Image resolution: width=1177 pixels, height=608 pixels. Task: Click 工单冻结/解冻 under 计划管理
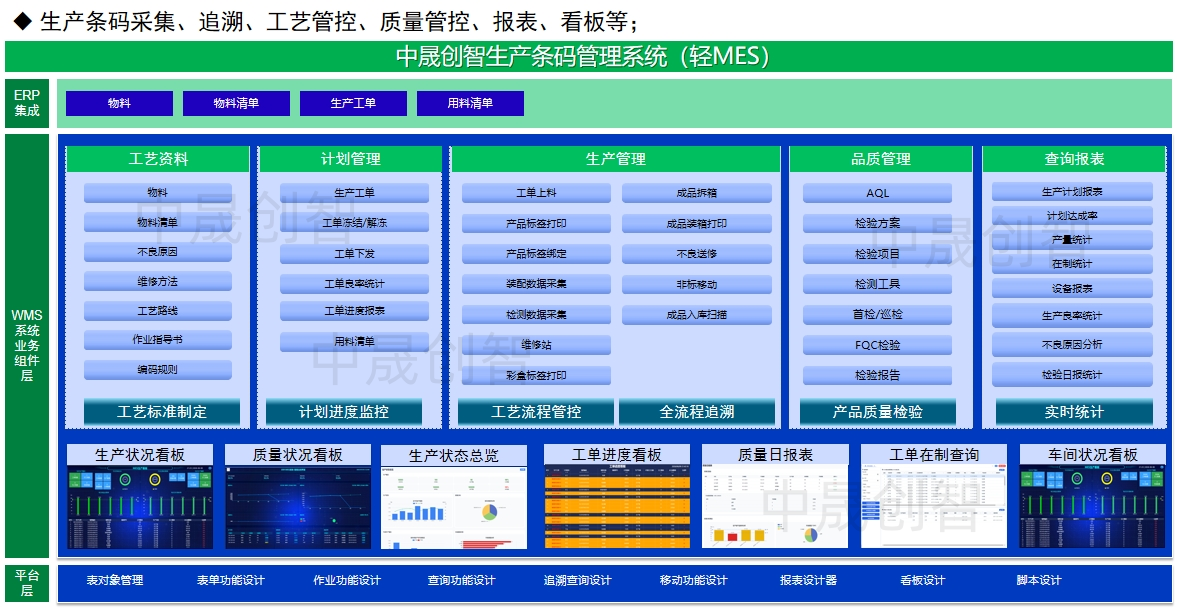coord(354,223)
